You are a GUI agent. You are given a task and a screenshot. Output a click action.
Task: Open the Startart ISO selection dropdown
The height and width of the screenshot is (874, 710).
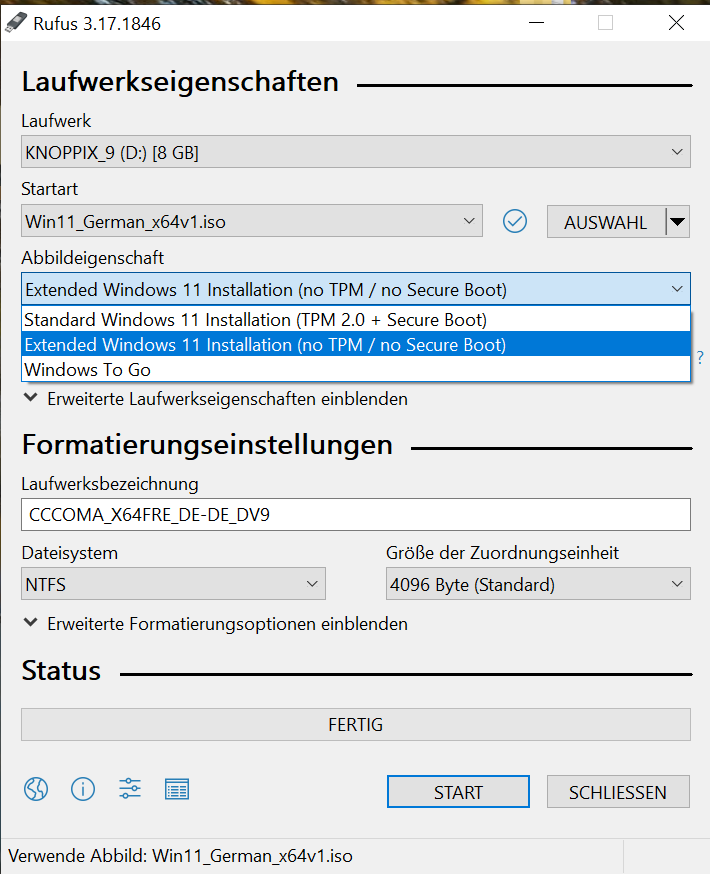click(x=252, y=221)
